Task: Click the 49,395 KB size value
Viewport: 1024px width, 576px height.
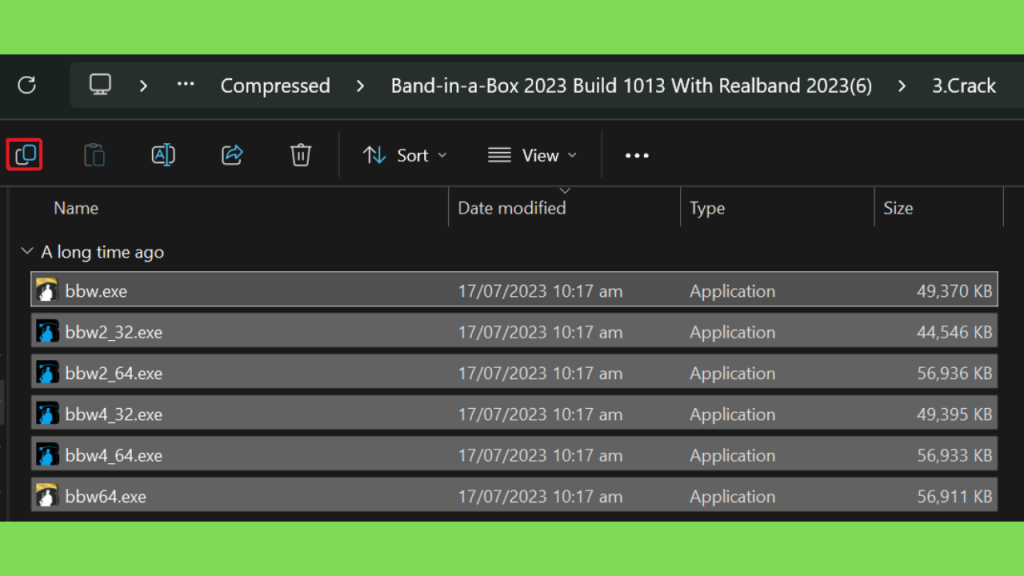Action: [954, 415]
